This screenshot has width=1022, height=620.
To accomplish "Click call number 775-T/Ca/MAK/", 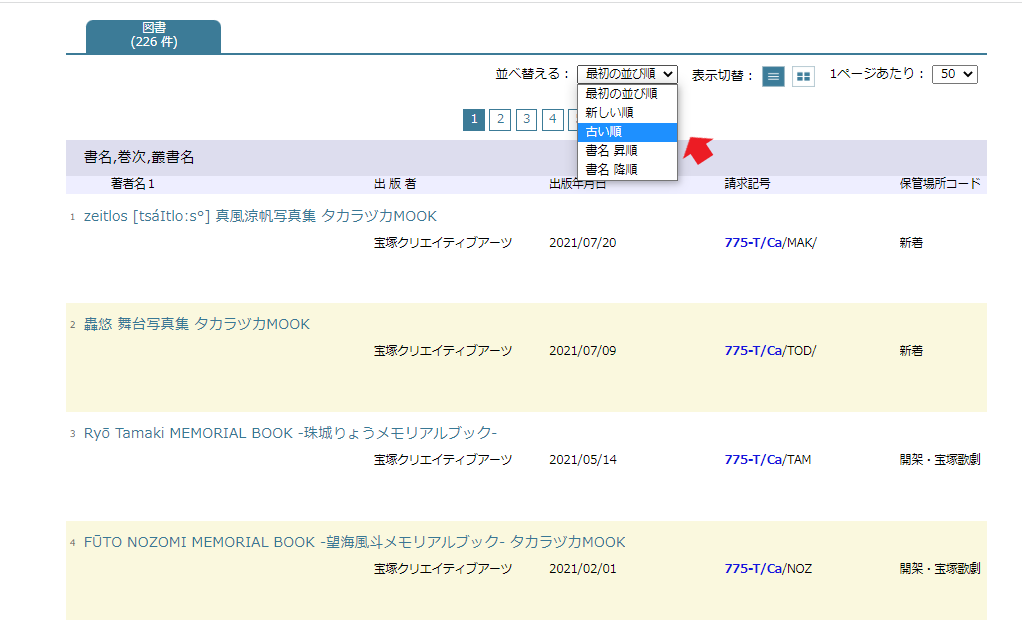I will click(770, 243).
